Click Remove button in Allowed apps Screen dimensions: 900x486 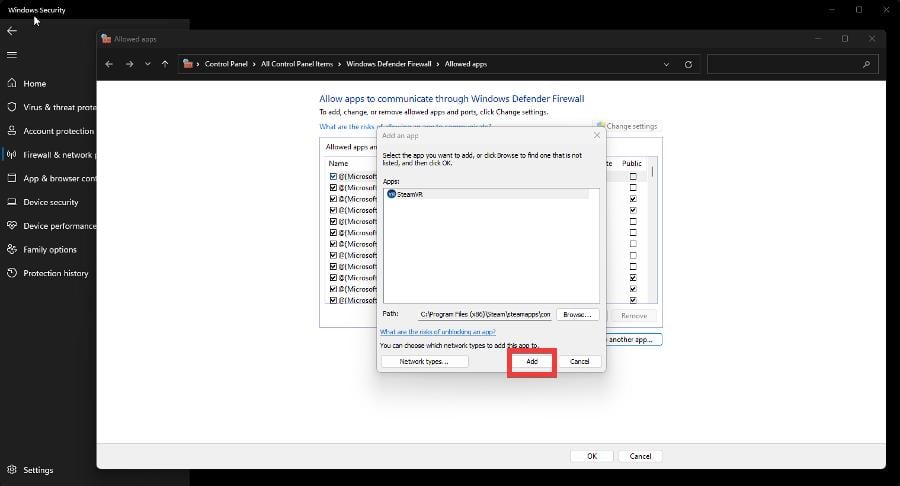(634, 316)
